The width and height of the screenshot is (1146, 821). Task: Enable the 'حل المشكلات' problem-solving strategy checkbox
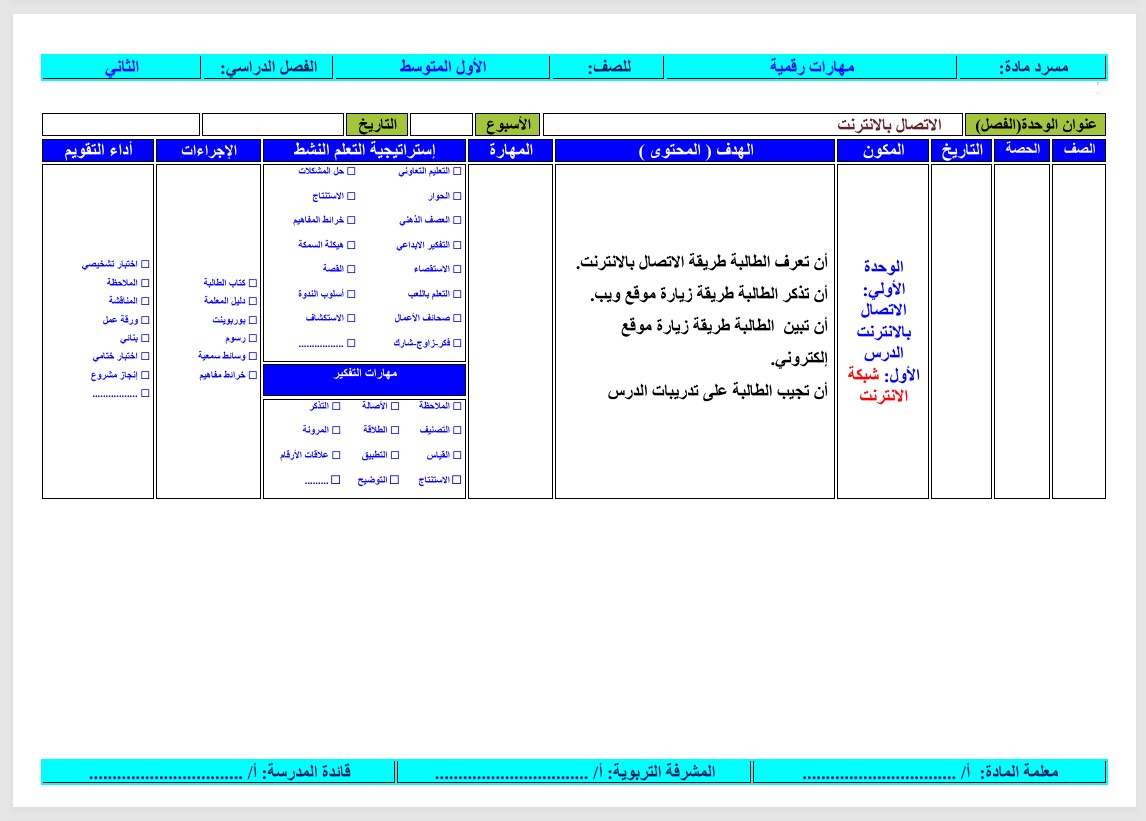click(x=353, y=172)
